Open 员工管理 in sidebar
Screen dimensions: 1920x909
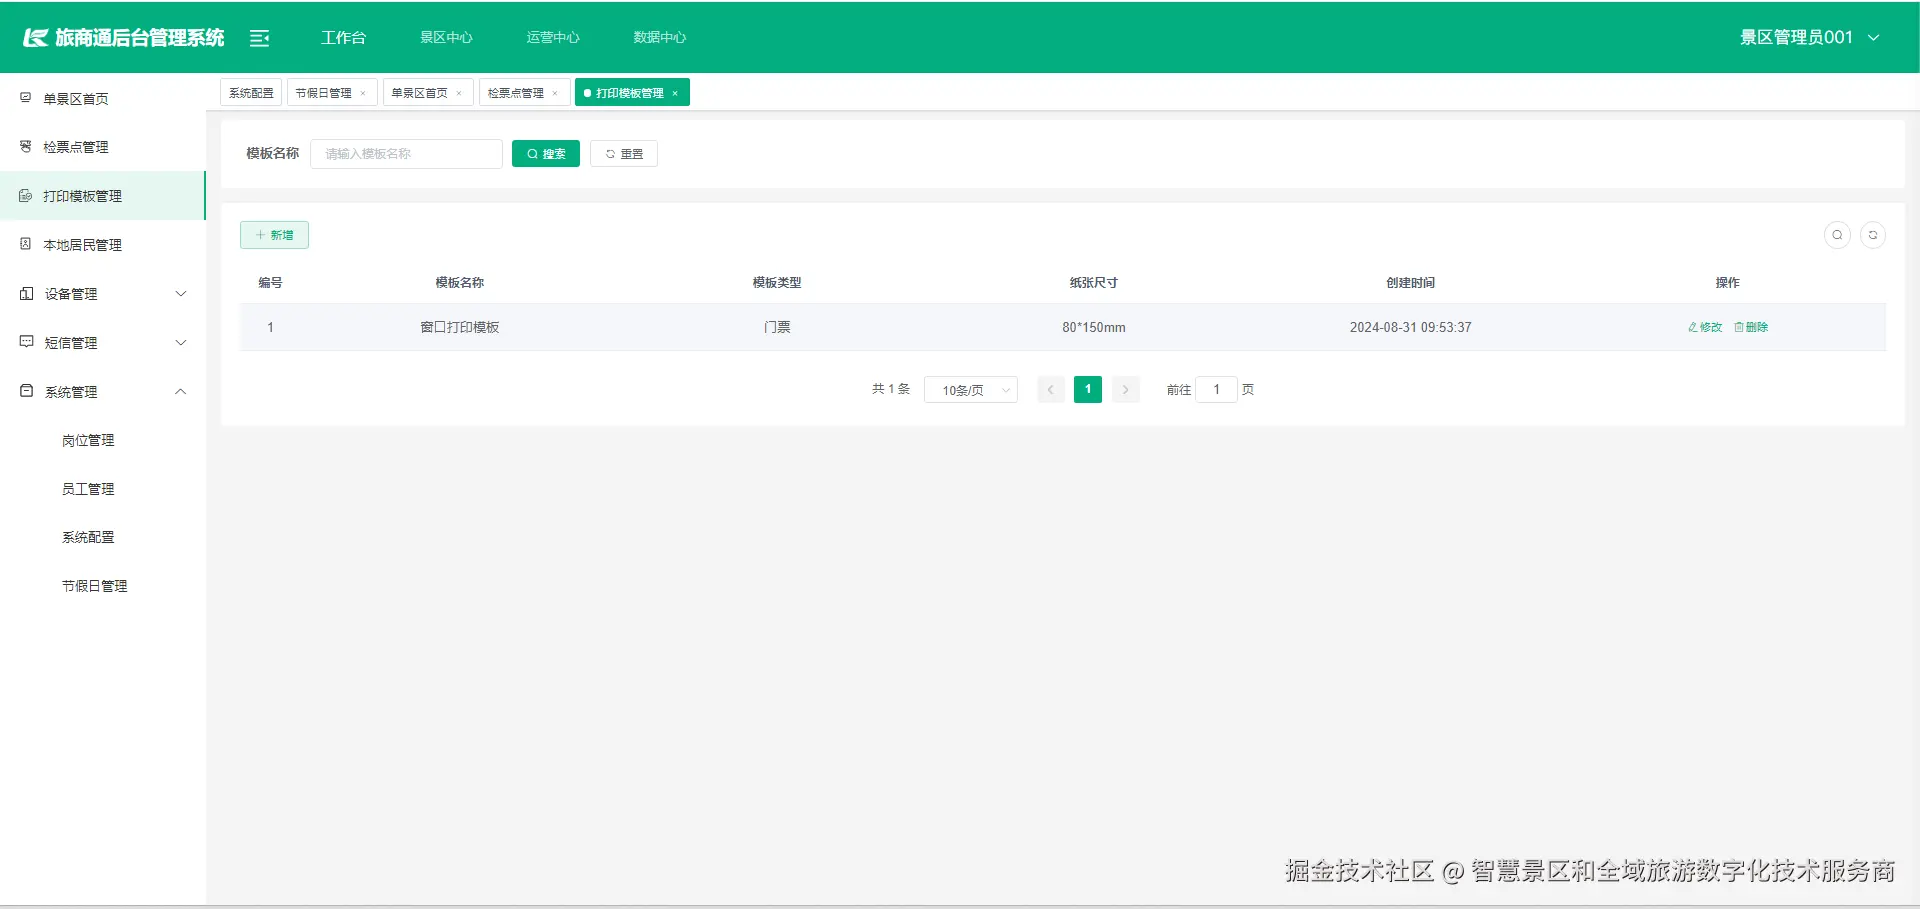point(88,489)
